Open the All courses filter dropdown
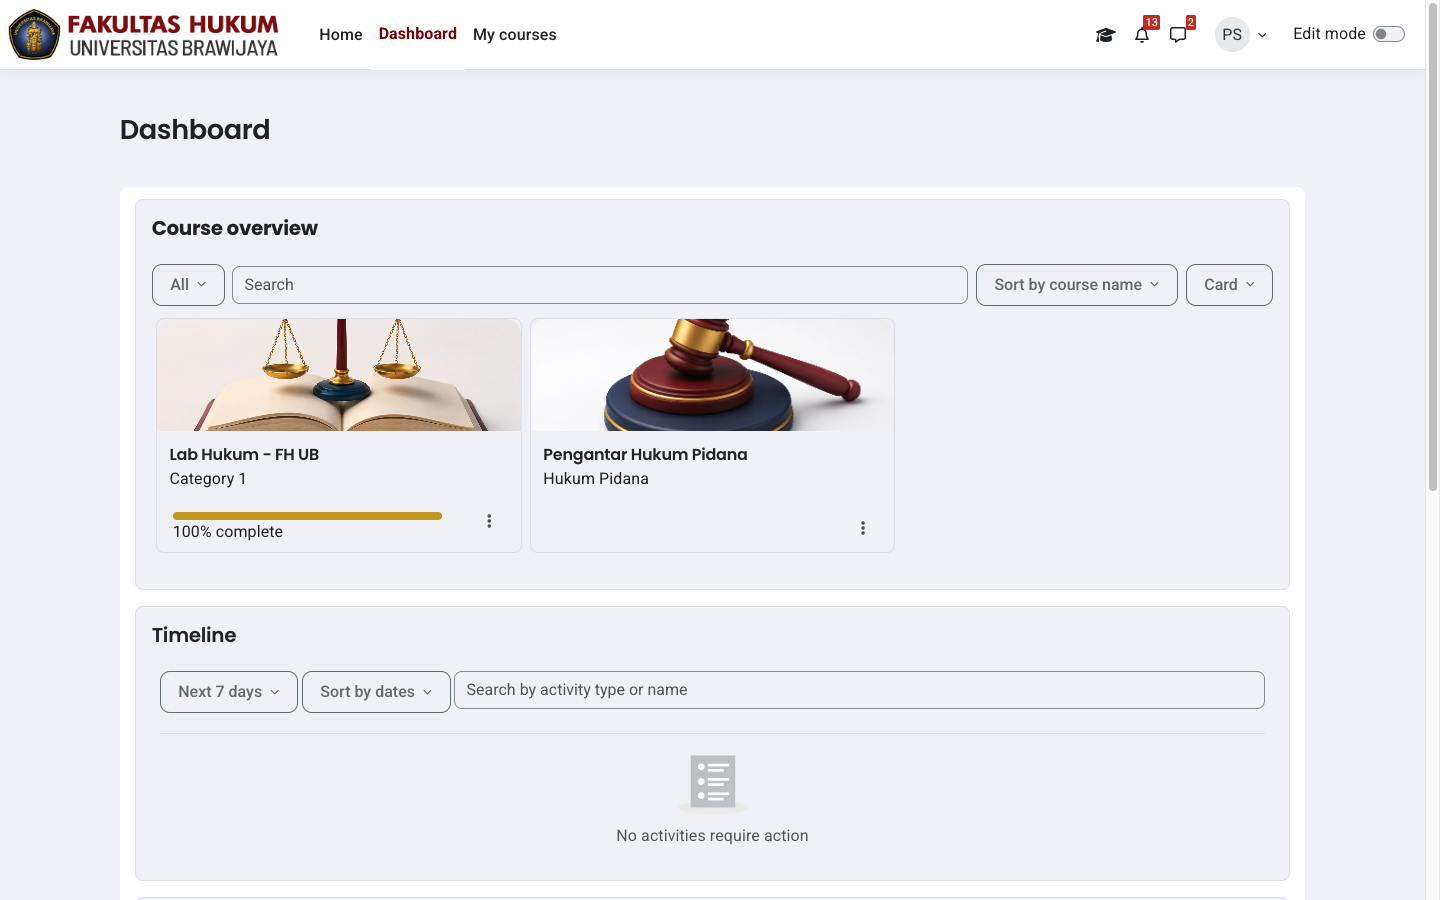The height and width of the screenshot is (900, 1440). coord(188,285)
